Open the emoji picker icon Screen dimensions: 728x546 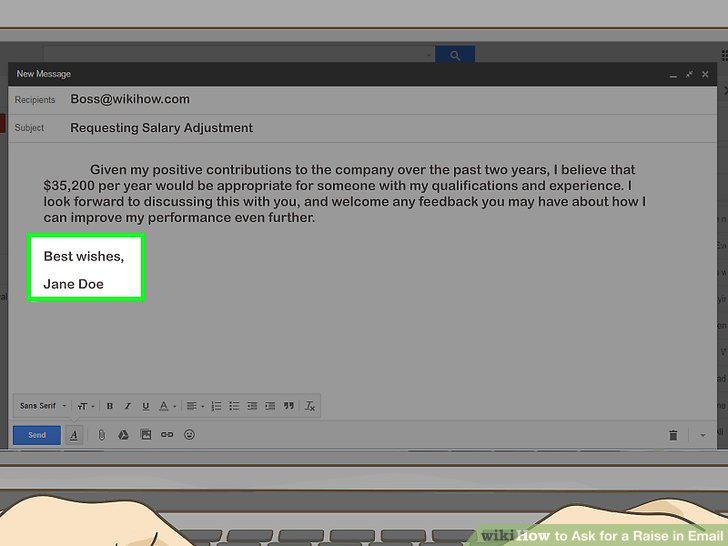tap(189, 435)
